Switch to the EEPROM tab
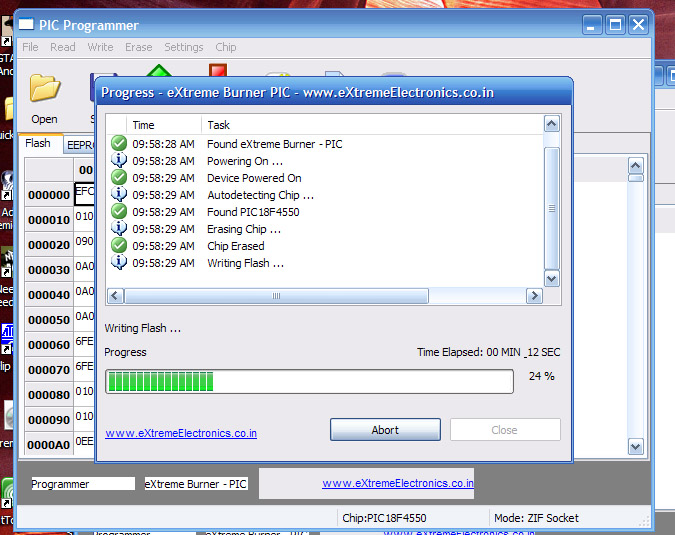Viewport: 675px width, 535px height. coord(80,145)
